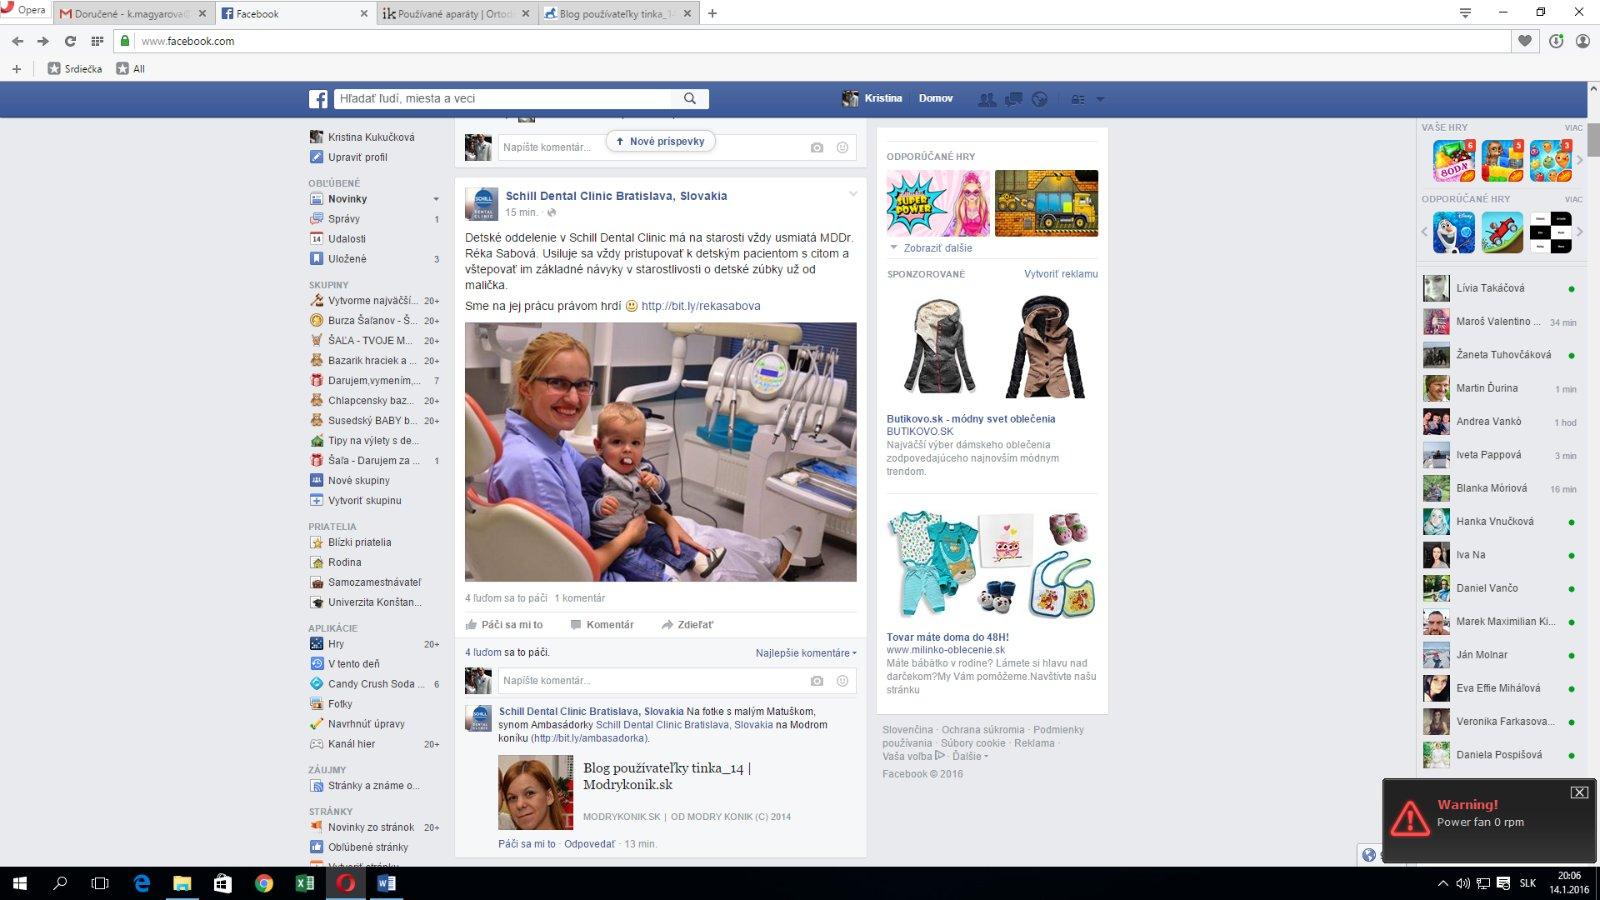The width and height of the screenshot is (1600, 900).
Task: Open notifications globe icon in header
Action: pos(1040,99)
